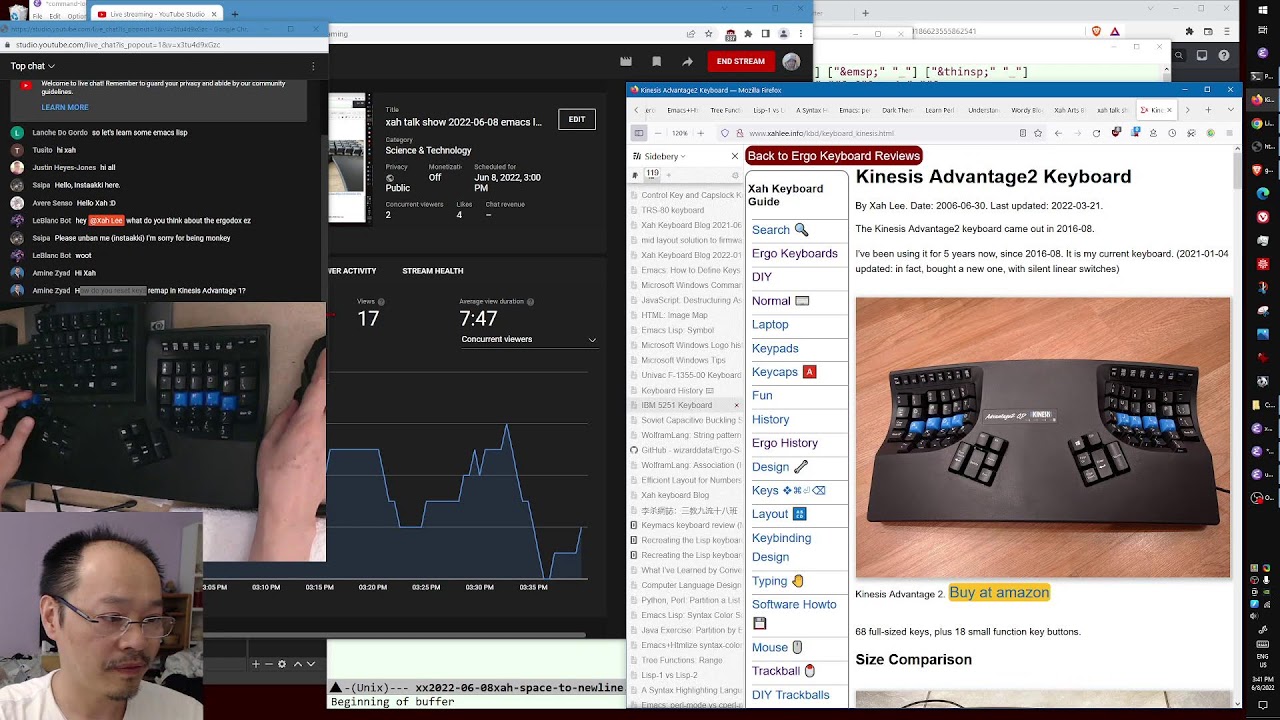Viewport: 1280px width, 720px height.
Task: Open the Firefox hamburger menu
Action: (1230, 133)
